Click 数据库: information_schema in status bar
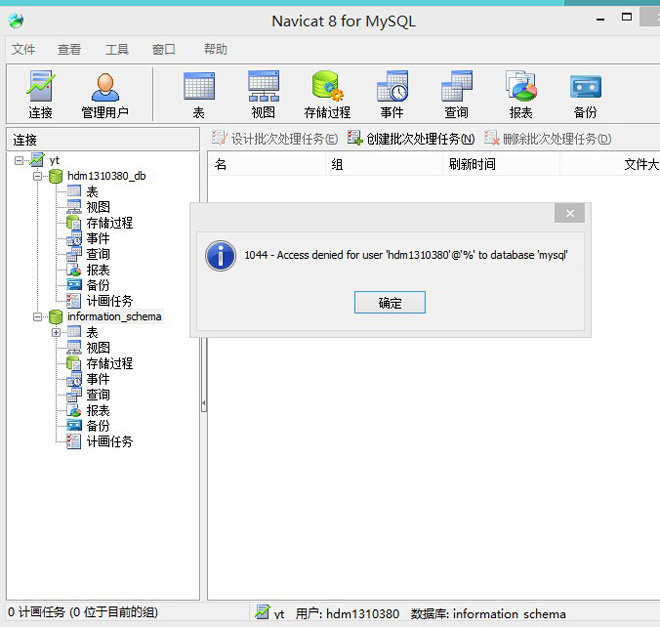The width and height of the screenshot is (660, 627). coord(488,614)
